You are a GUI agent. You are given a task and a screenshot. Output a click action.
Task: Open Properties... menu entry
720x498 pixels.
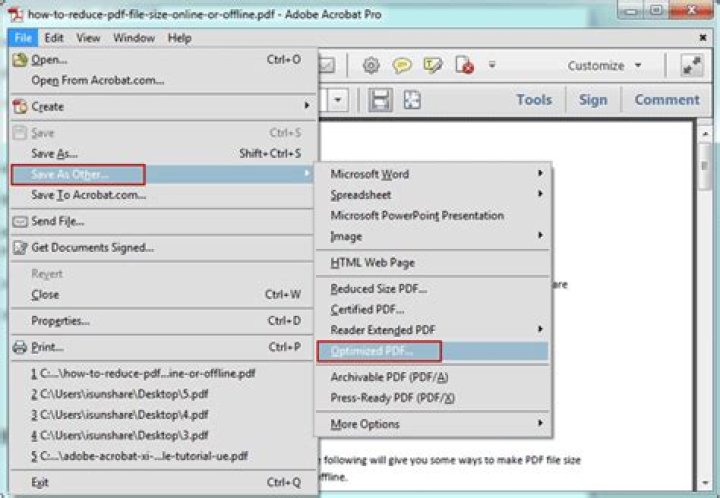pos(162,321)
